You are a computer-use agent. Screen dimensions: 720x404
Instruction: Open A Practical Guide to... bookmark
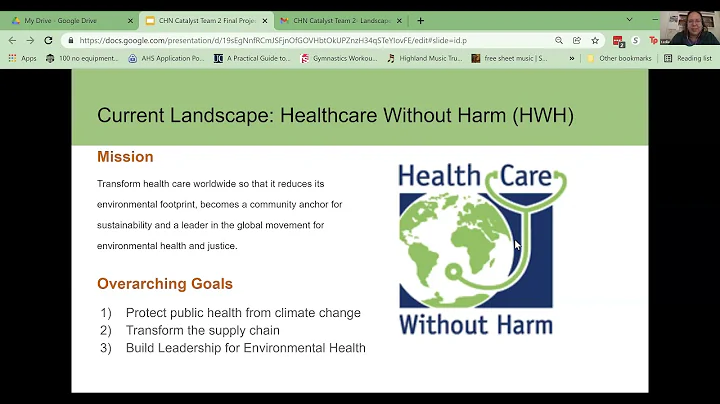pyautogui.click(x=252, y=58)
